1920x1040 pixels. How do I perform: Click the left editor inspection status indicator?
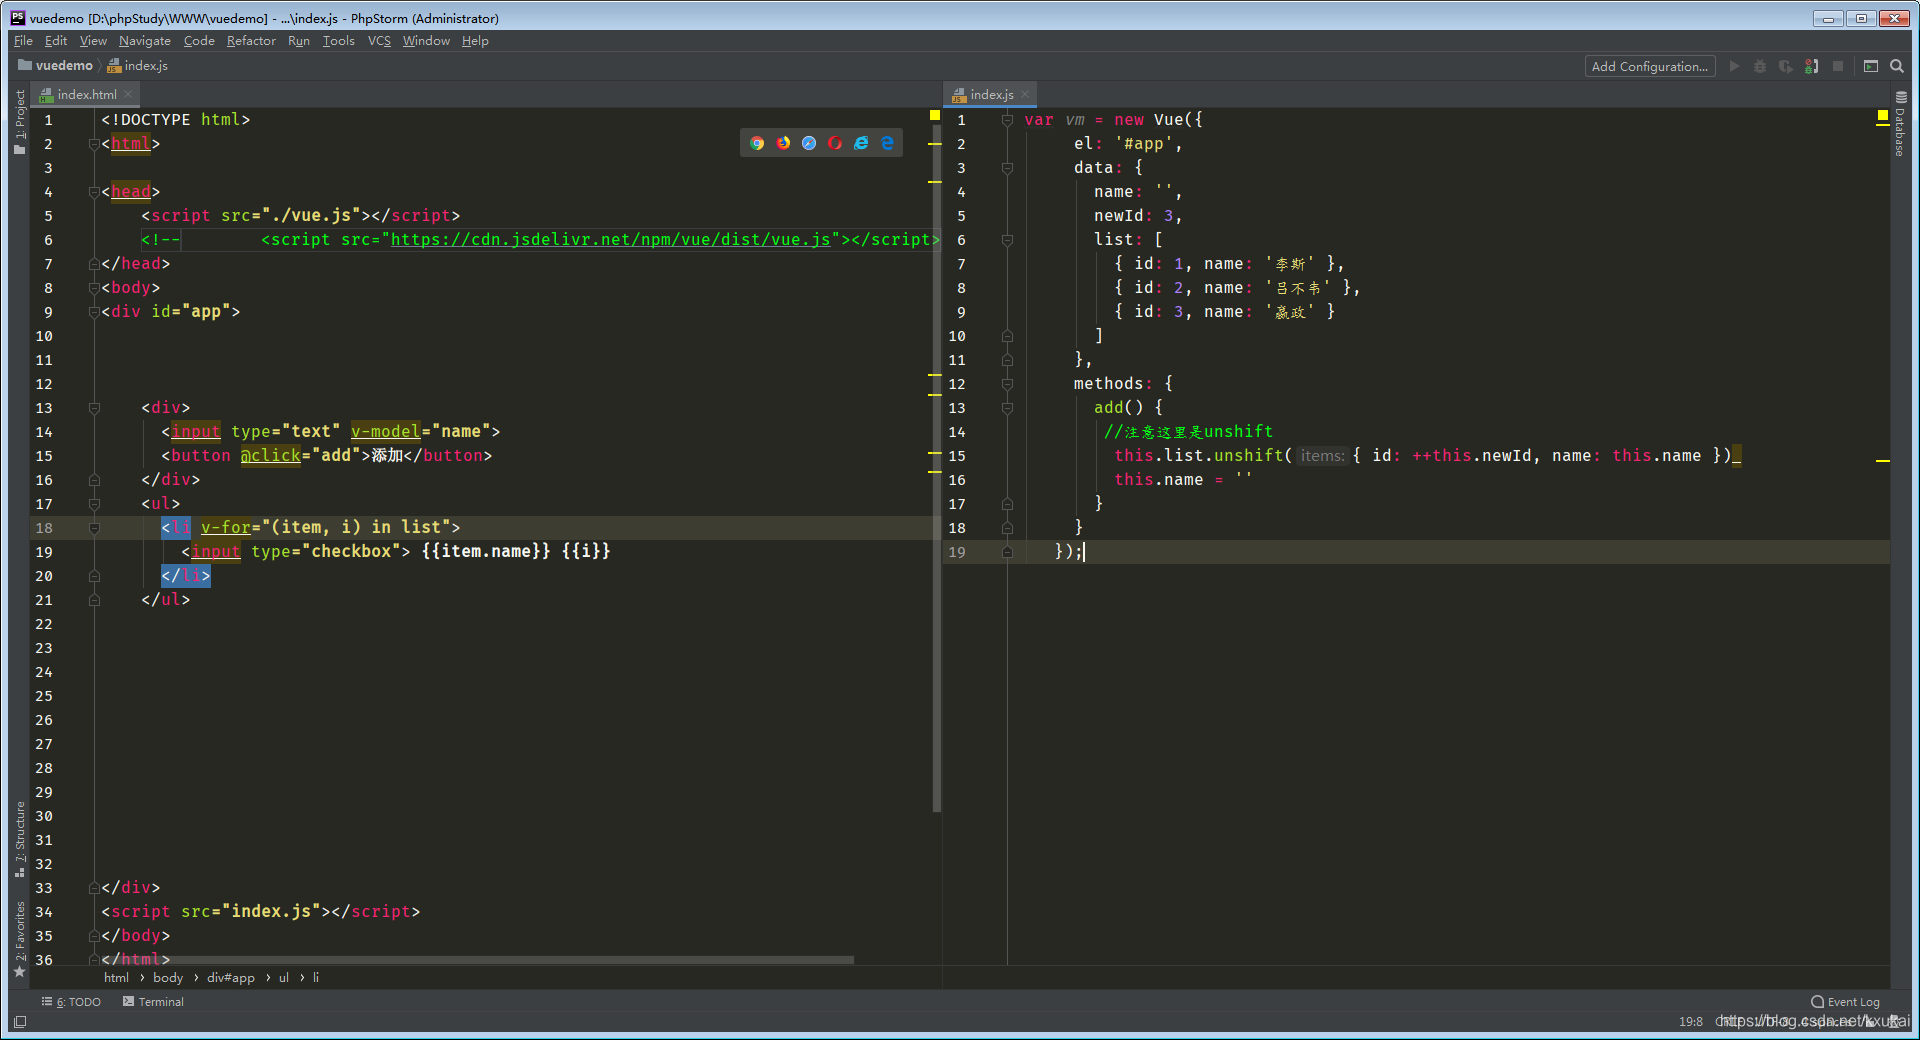[935, 116]
